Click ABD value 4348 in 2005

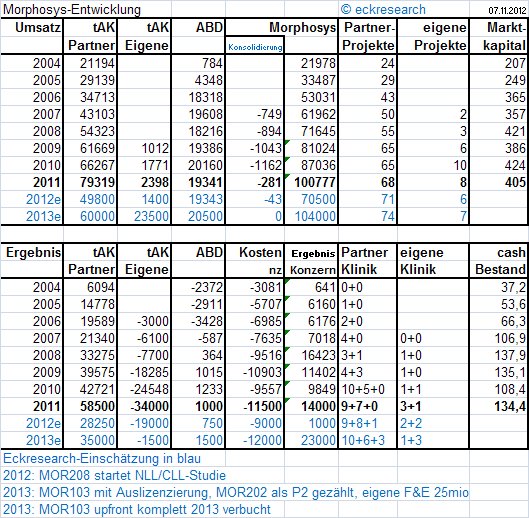[x=208, y=80]
